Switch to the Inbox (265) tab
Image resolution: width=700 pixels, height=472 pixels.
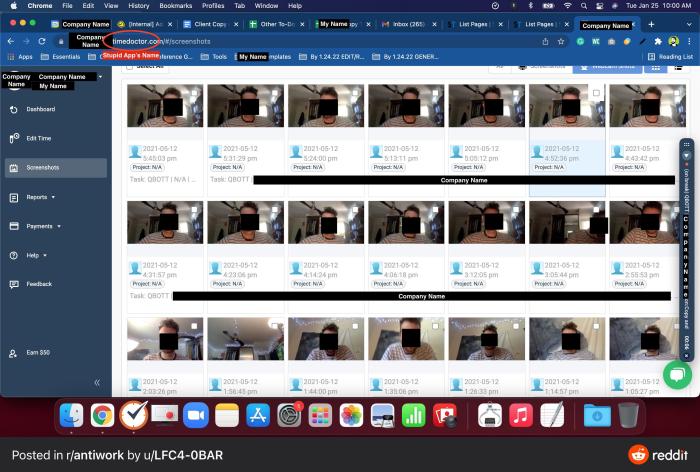(408, 24)
